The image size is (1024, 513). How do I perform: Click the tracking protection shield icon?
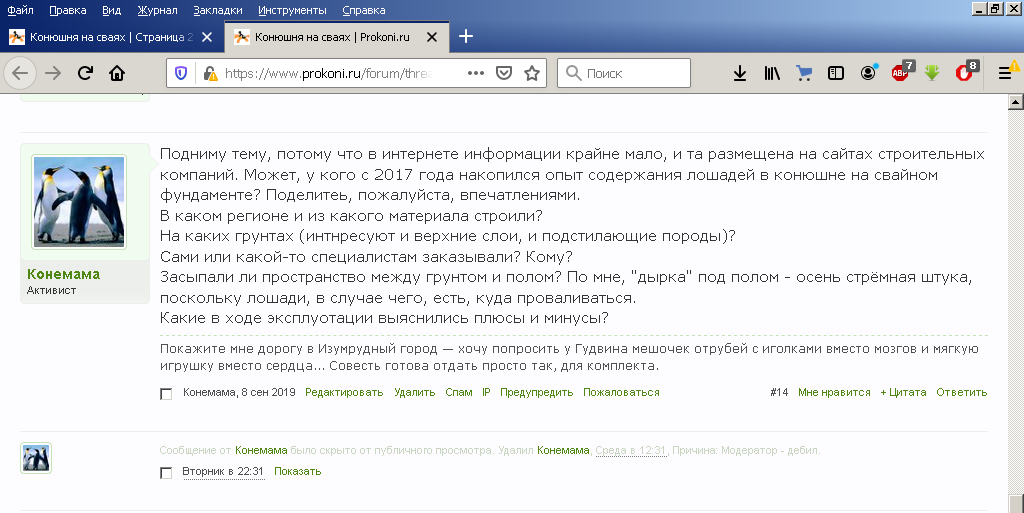pyautogui.click(x=181, y=73)
